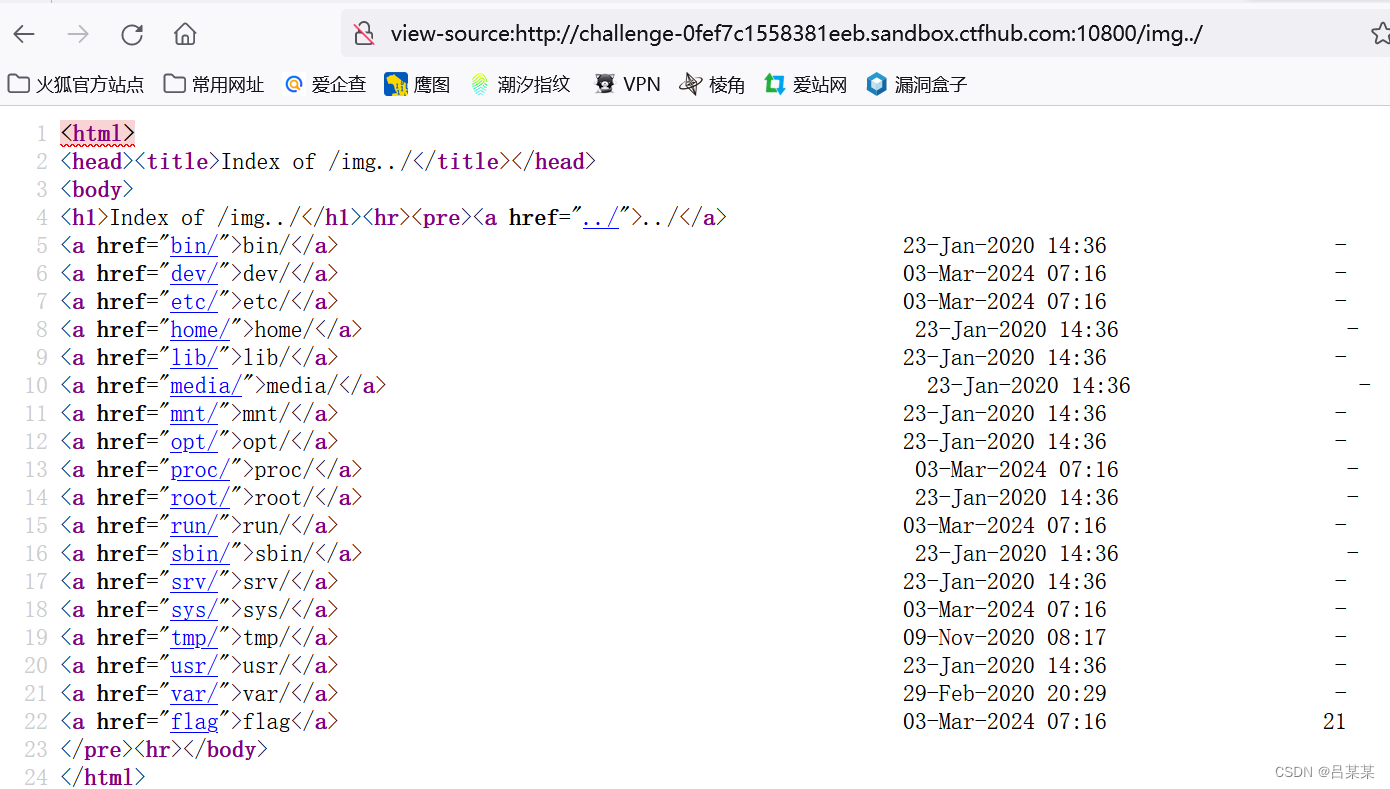Open the flag file link
Image resolution: width=1390 pixels, height=789 pixels.
pos(195,721)
